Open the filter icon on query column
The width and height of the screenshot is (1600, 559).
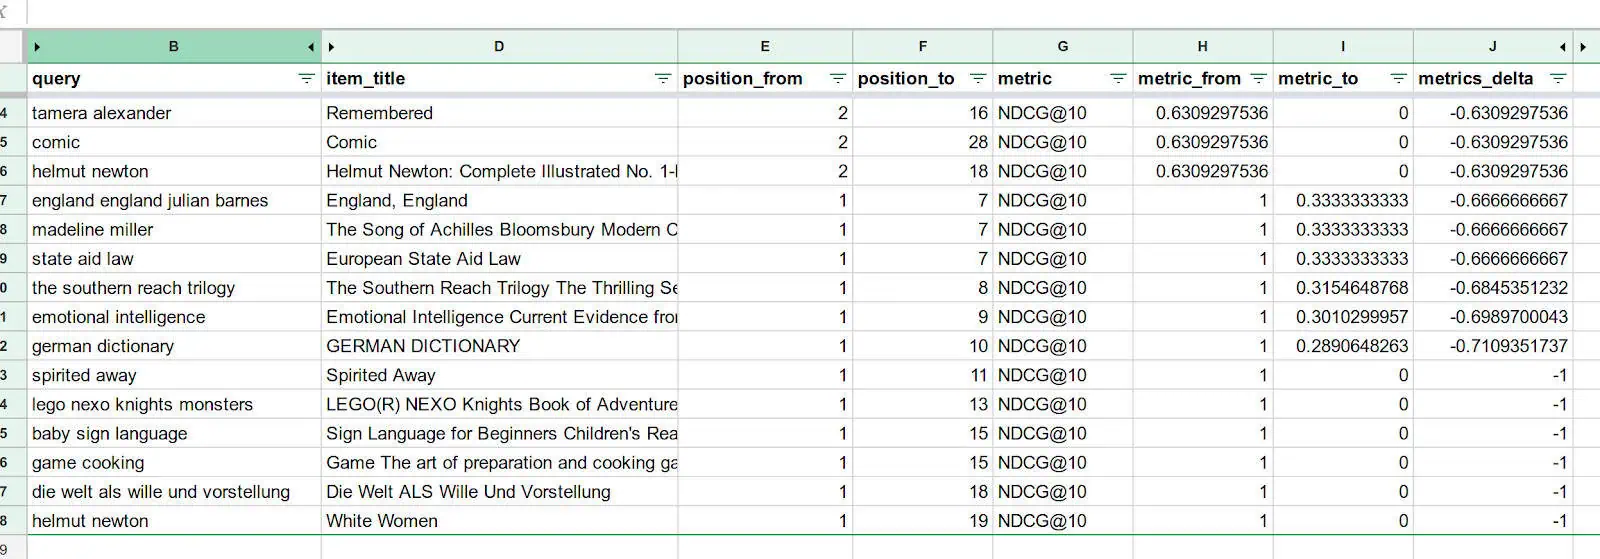click(306, 79)
